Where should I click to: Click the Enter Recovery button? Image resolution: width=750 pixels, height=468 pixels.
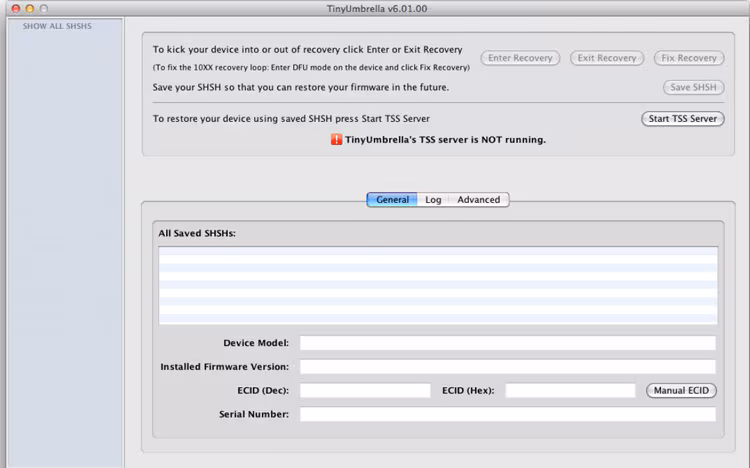pyautogui.click(x=520, y=58)
